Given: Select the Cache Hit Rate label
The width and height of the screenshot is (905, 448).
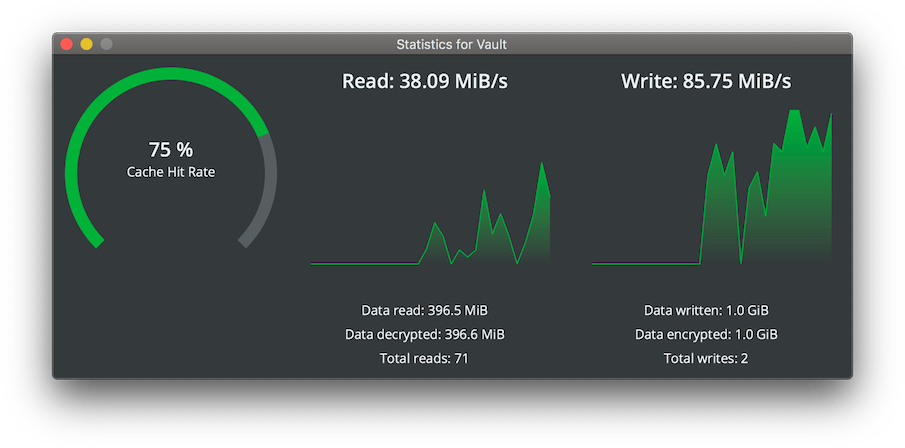Looking at the screenshot, I should coord(171,172).
